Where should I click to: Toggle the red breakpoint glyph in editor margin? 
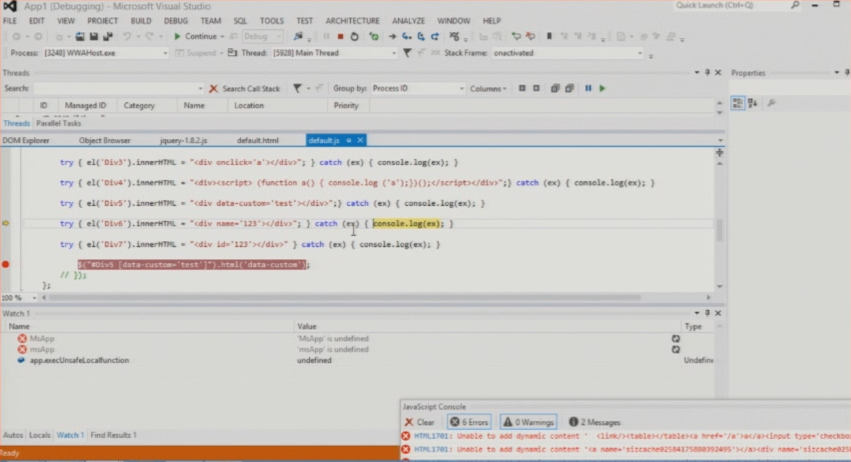(5, 264)
